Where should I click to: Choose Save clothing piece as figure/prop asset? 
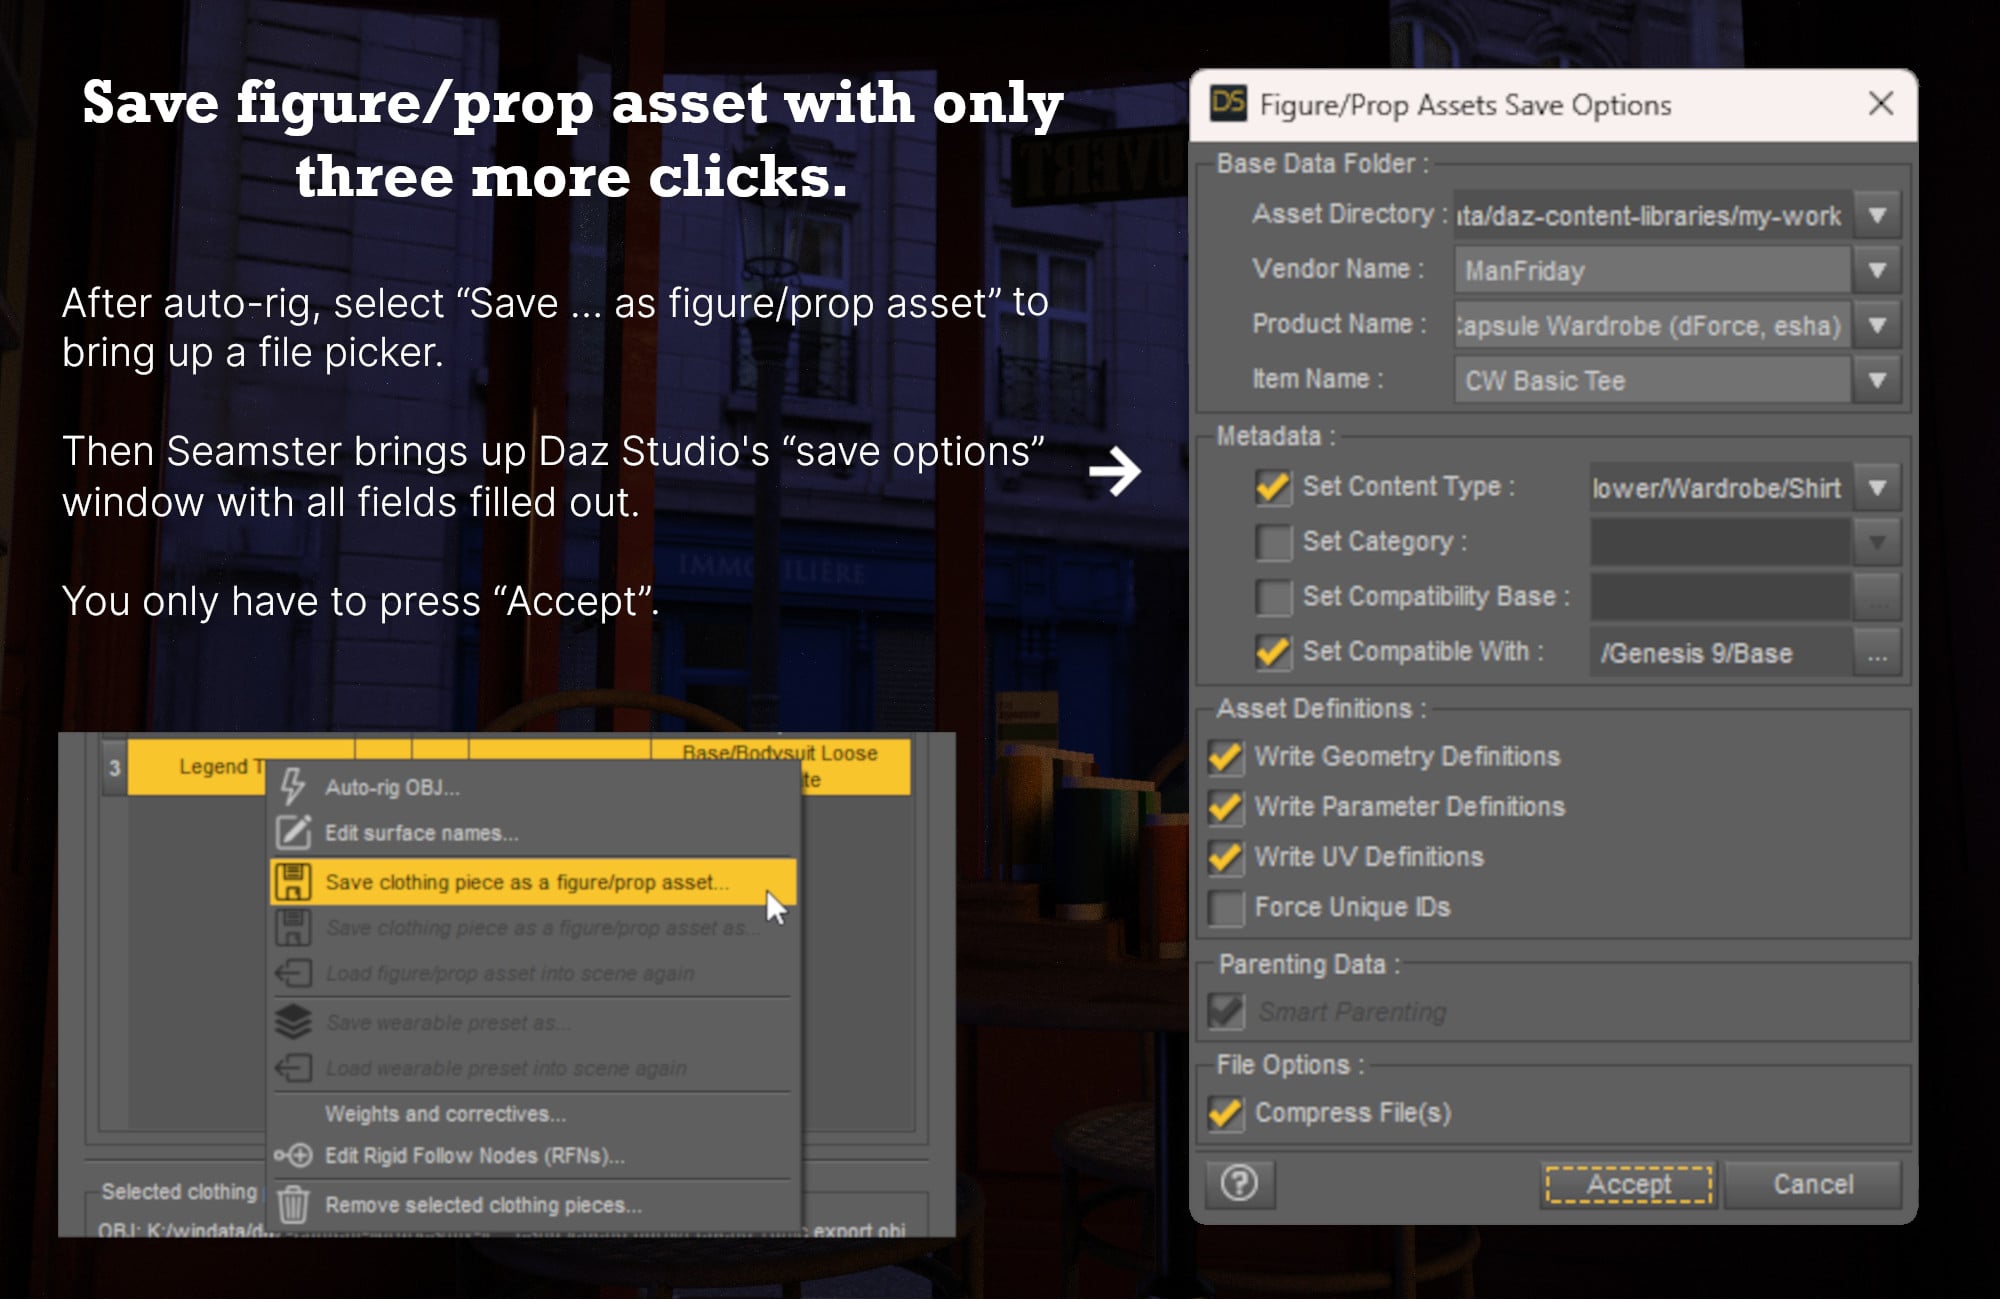click(527, 882)
